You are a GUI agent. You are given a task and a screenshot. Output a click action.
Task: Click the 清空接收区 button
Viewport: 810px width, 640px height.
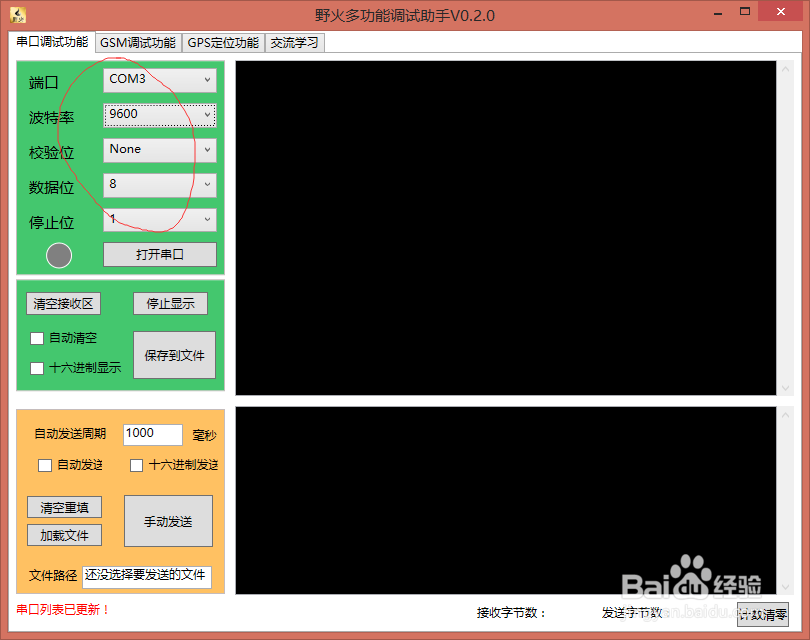64,304
